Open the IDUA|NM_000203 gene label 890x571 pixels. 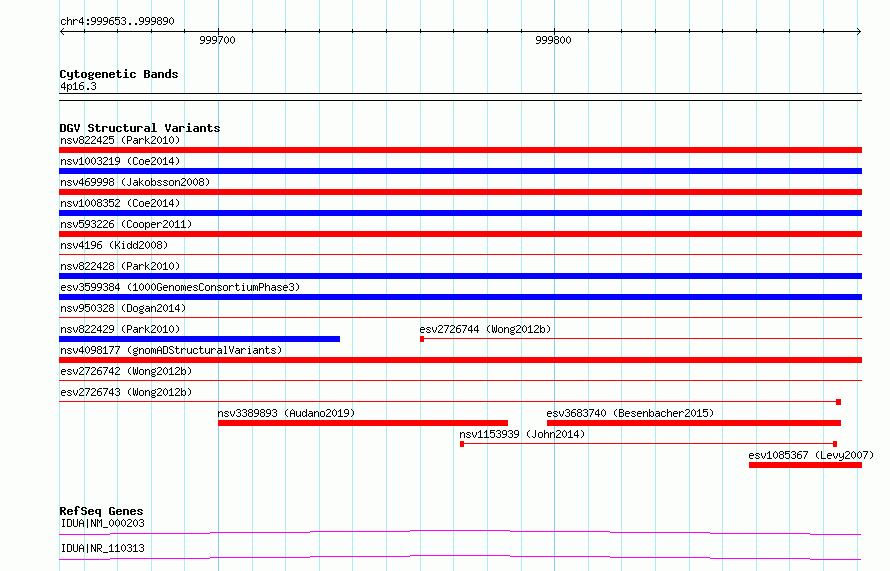[102, 523]
